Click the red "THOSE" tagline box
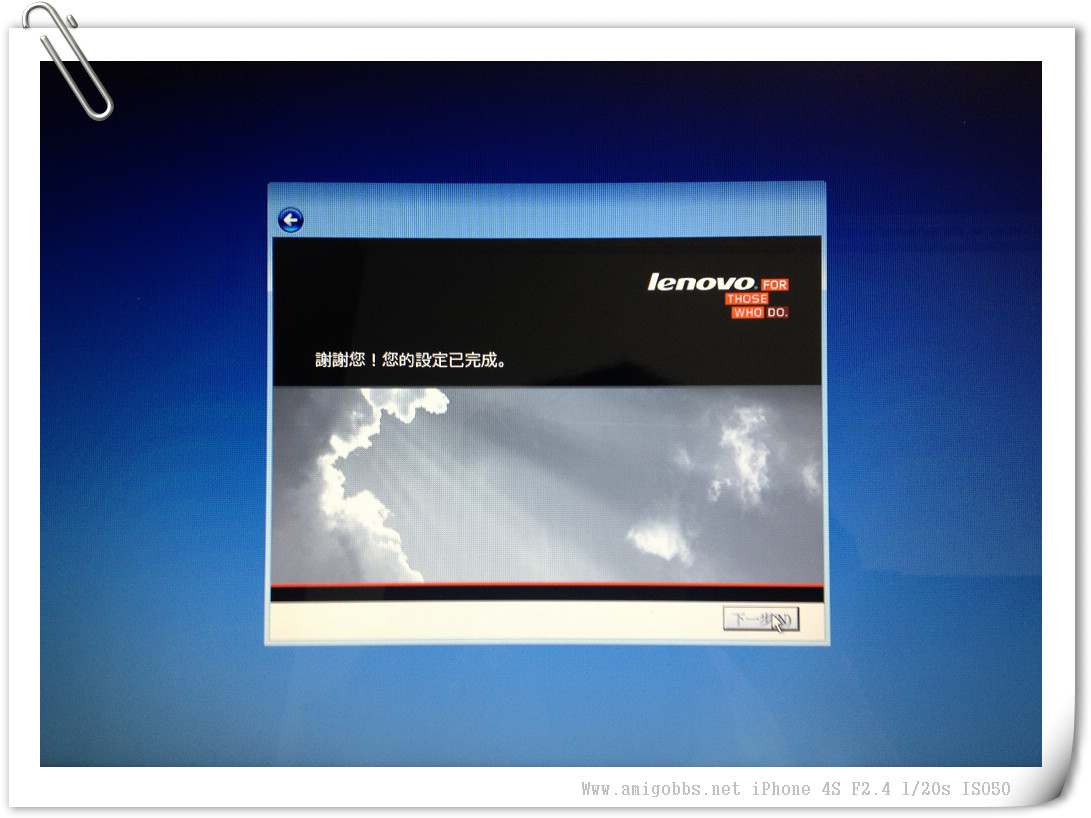1091x818 pixels. [747, 299]
